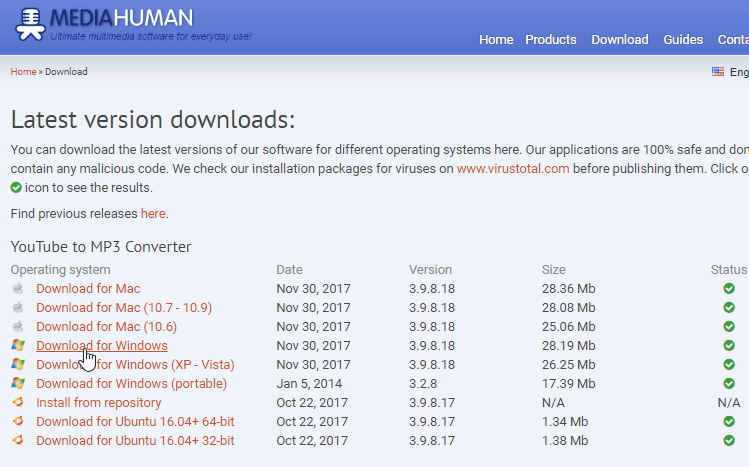749x467 pixels.
Task: Click the 'Download' breadcrumb text
Action: tap(66, 72)
